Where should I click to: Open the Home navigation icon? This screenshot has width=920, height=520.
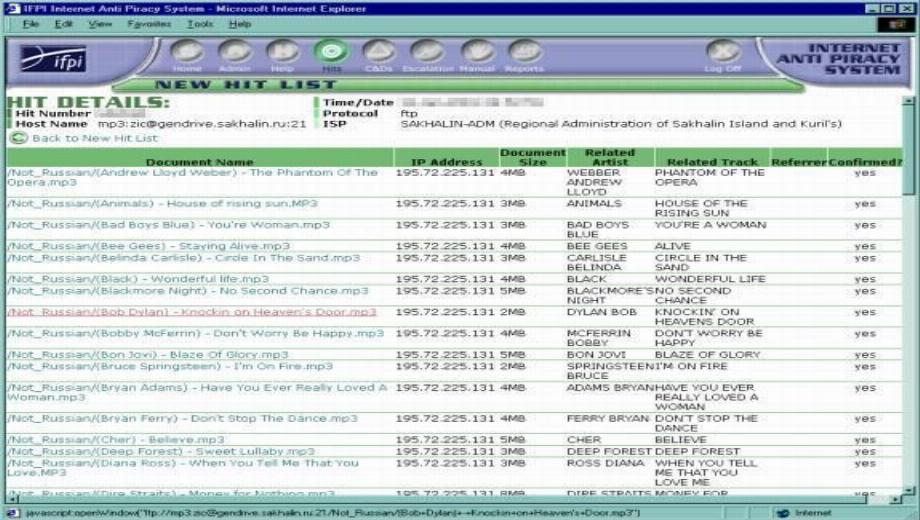(x=187, y=53)
